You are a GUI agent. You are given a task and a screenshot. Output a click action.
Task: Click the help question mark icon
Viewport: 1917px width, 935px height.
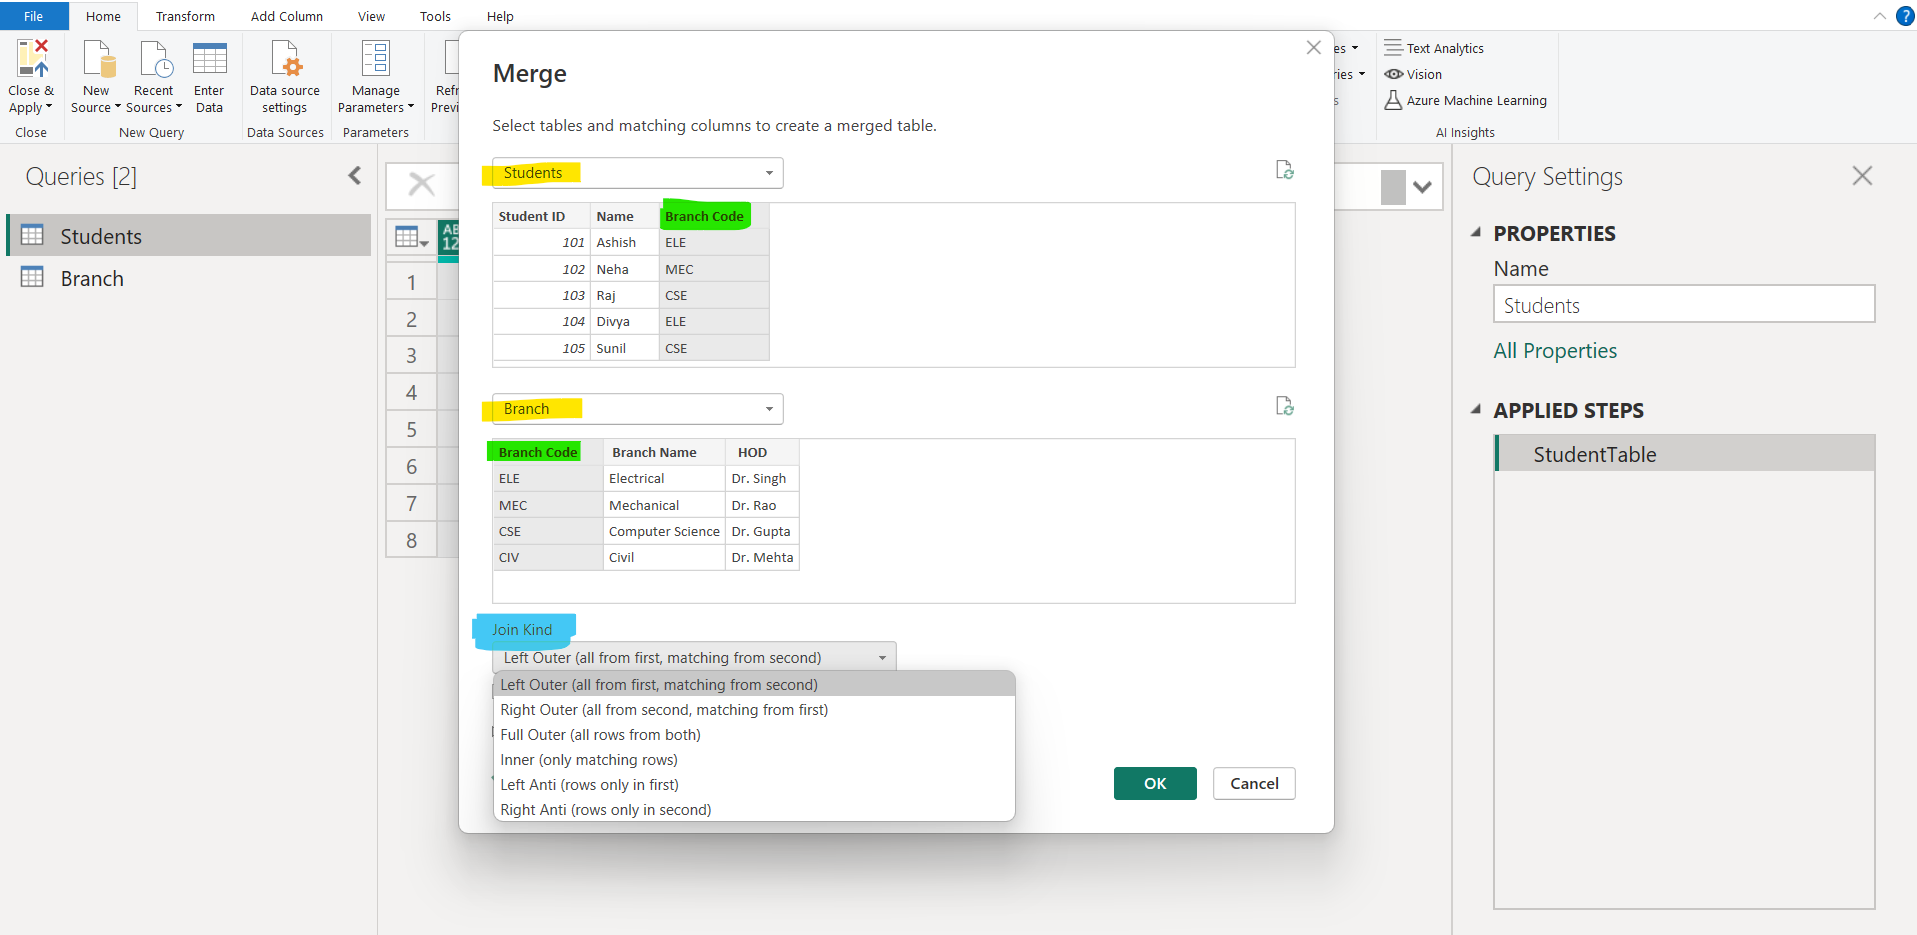(x=1905, y=16)
